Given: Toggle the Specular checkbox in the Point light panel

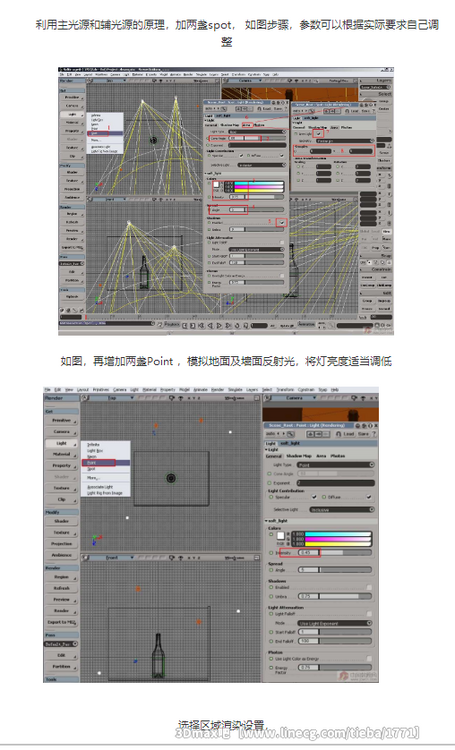Looking at the screenshot, I should click(x=314, y=497).
